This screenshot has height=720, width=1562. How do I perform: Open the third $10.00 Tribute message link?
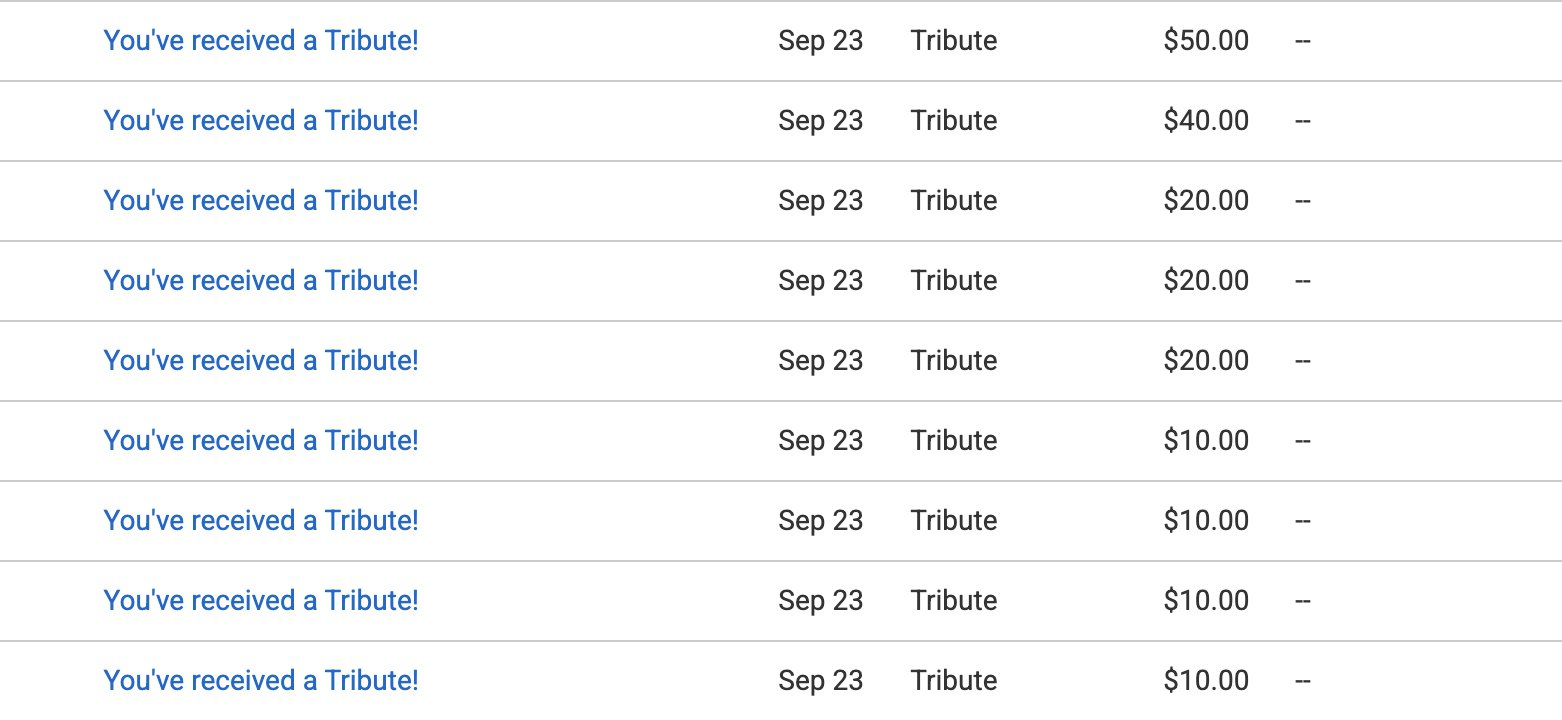point(261,601)
